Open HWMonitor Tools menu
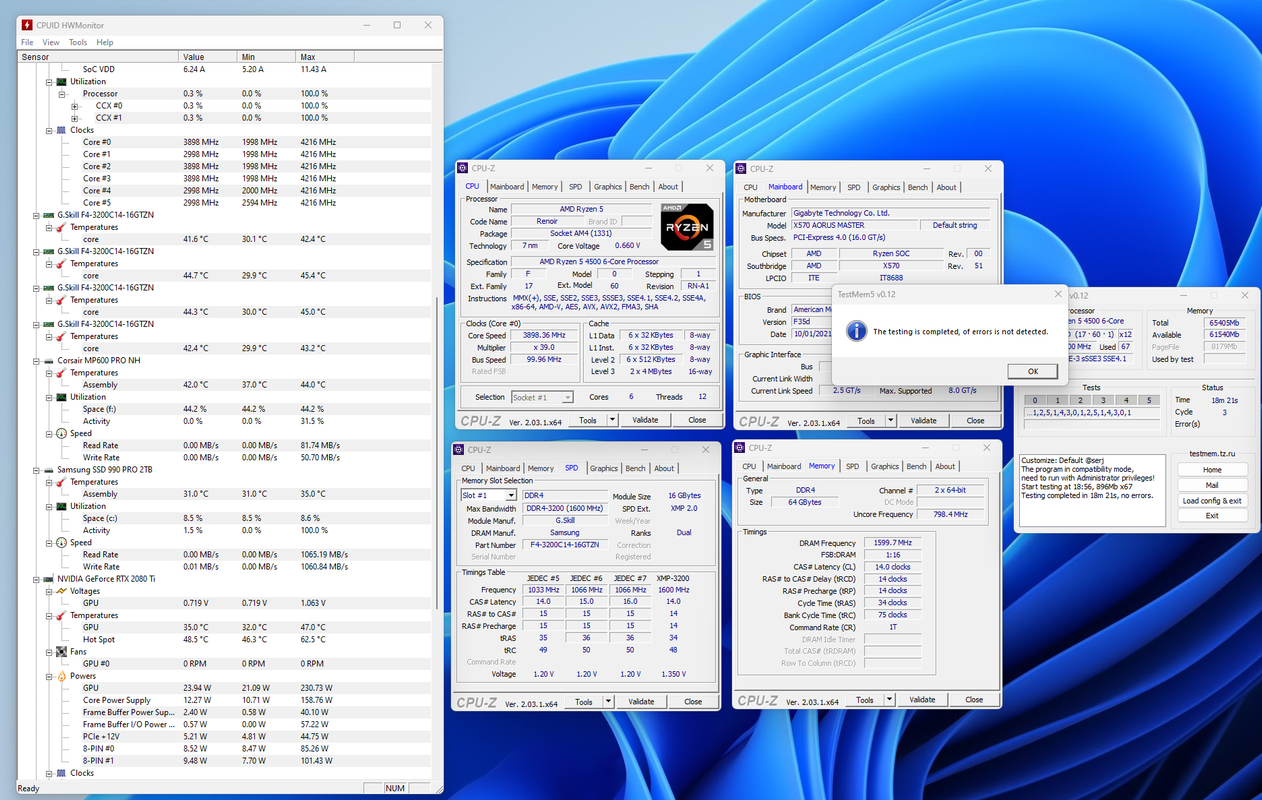Screen dimensions: 1262x800 78,43
